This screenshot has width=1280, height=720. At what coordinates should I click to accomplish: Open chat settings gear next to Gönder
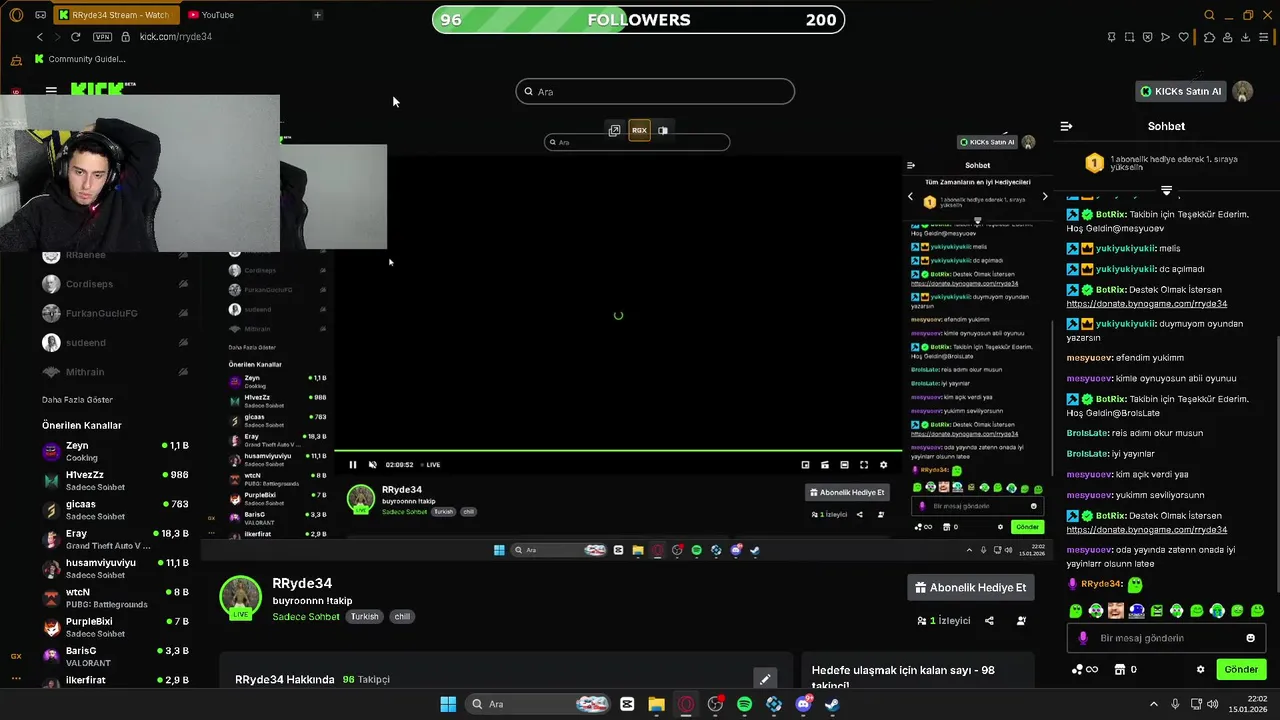tap(1200, 669)
